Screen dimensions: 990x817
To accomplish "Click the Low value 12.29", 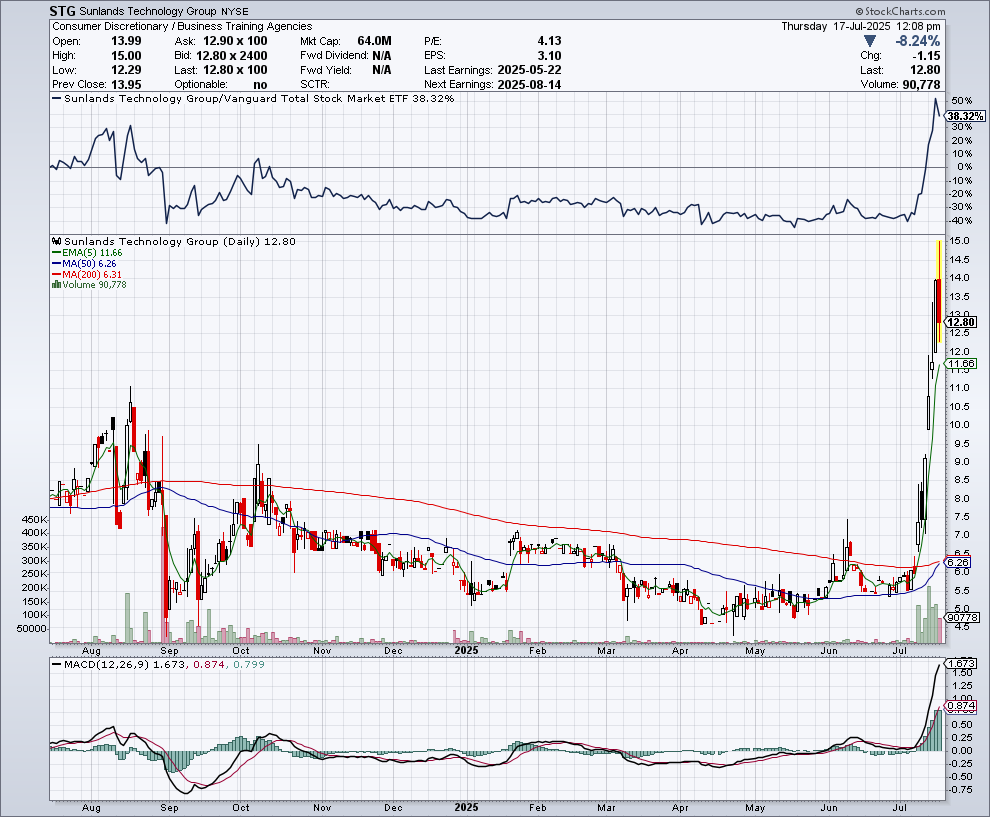I will (126, 70).
